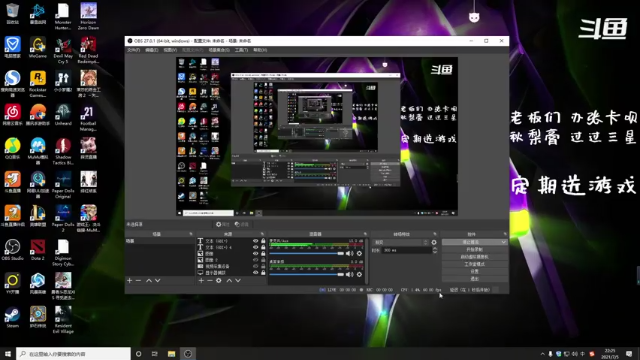Move the selected scene down in the scenes toolbar

tap(158, 280)
